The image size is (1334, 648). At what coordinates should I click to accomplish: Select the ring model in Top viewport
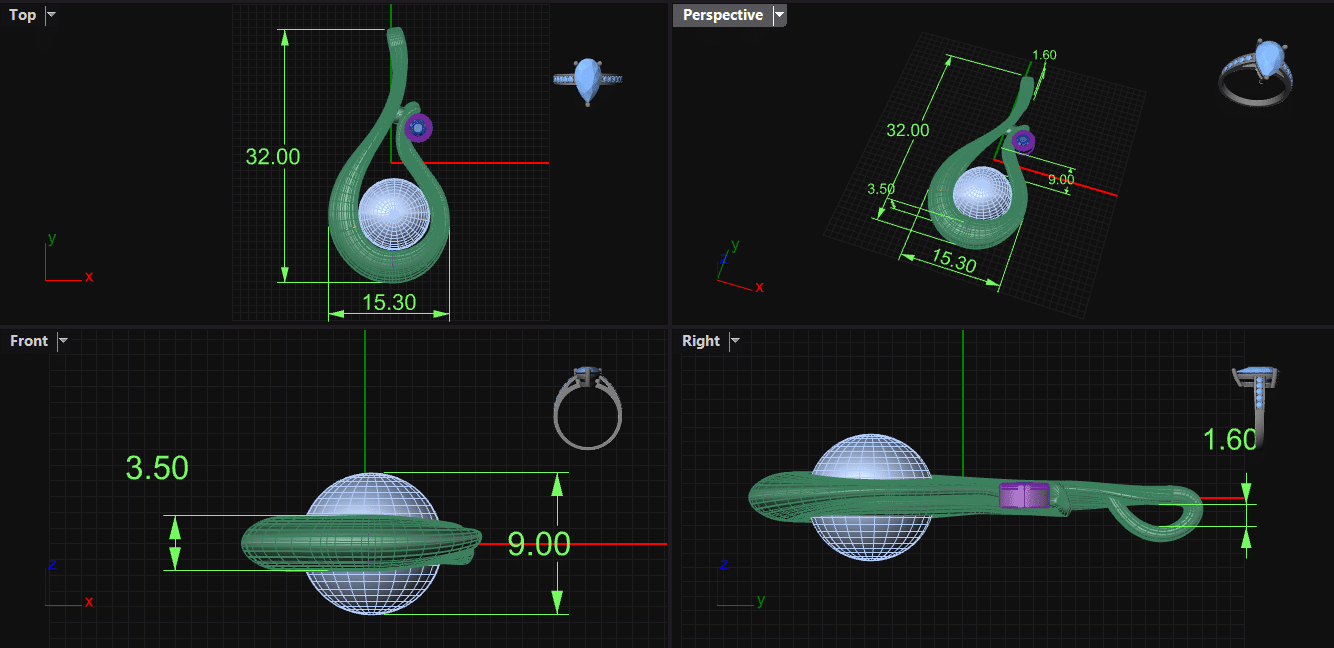pyautogui.click(x=588, y=80)
